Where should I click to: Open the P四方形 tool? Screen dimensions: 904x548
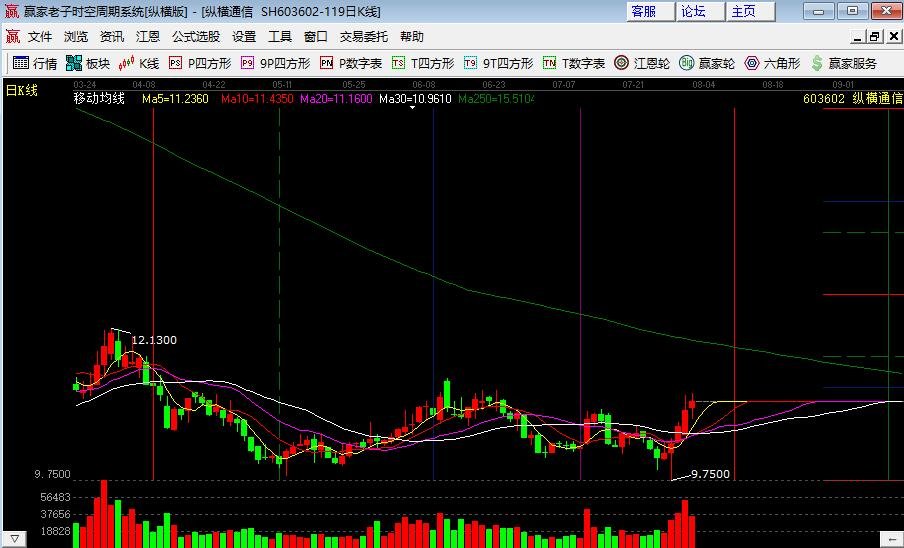click(x=199, y=63)
